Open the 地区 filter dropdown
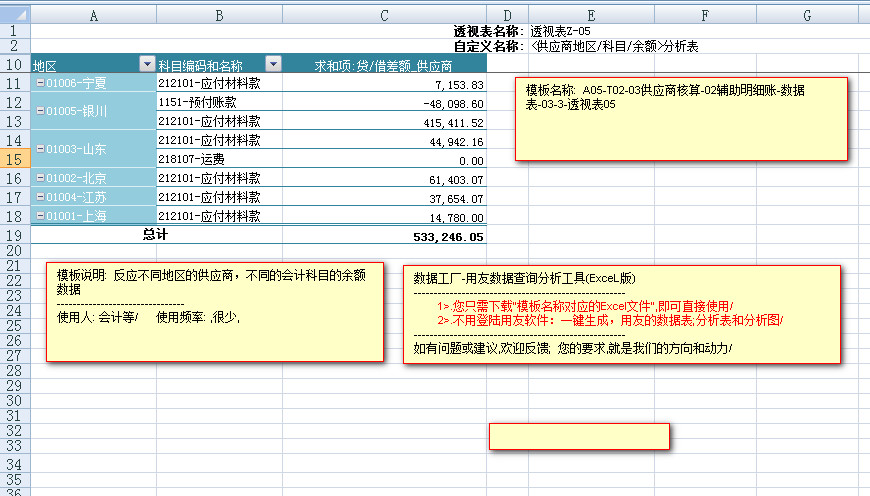 pos(147,64)
